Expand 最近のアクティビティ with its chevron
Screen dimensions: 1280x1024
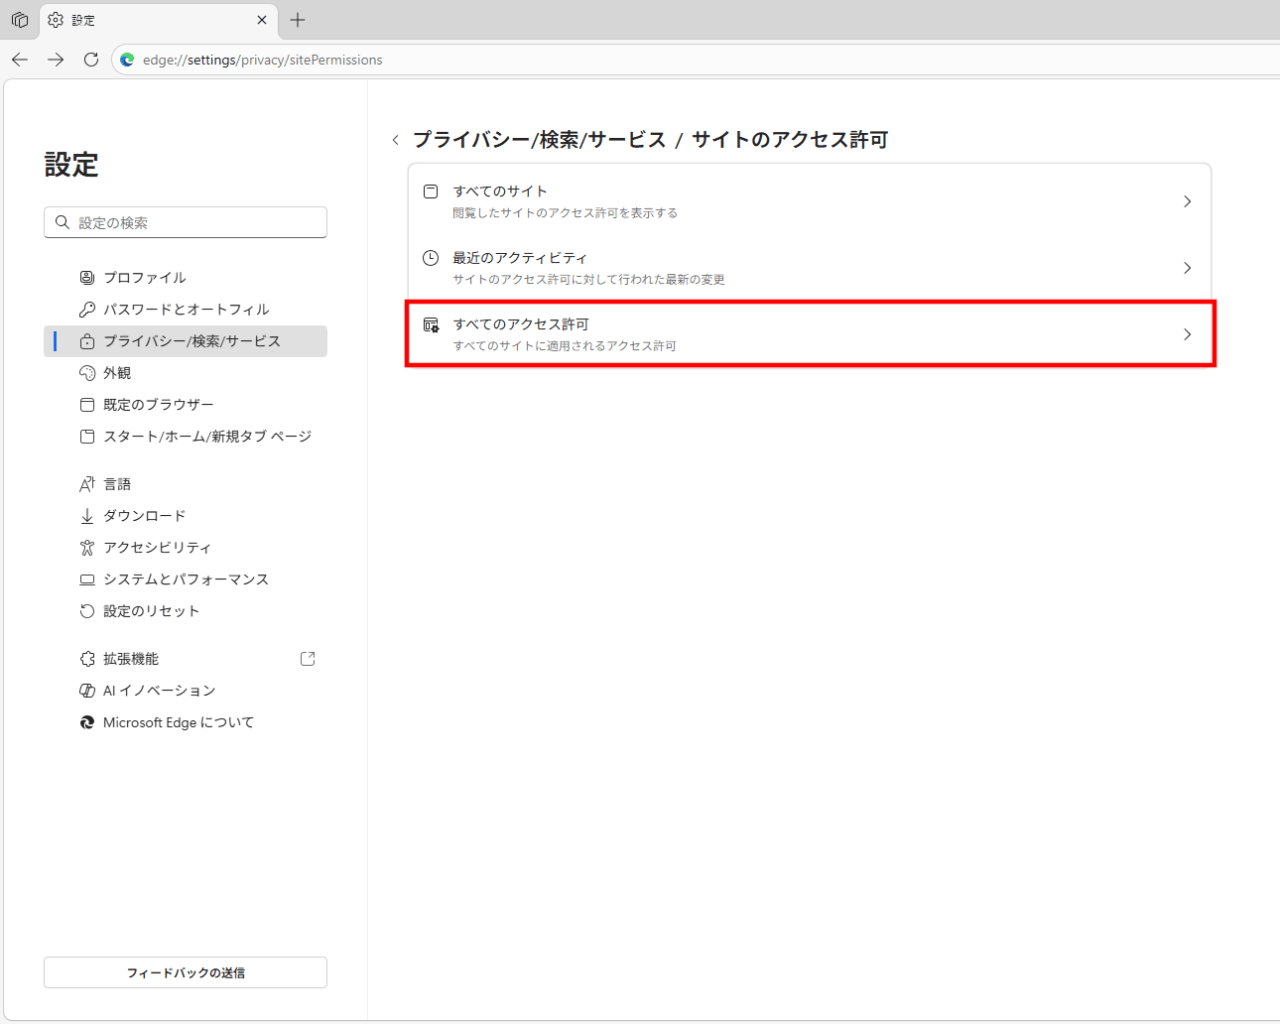coord(1187,268)
